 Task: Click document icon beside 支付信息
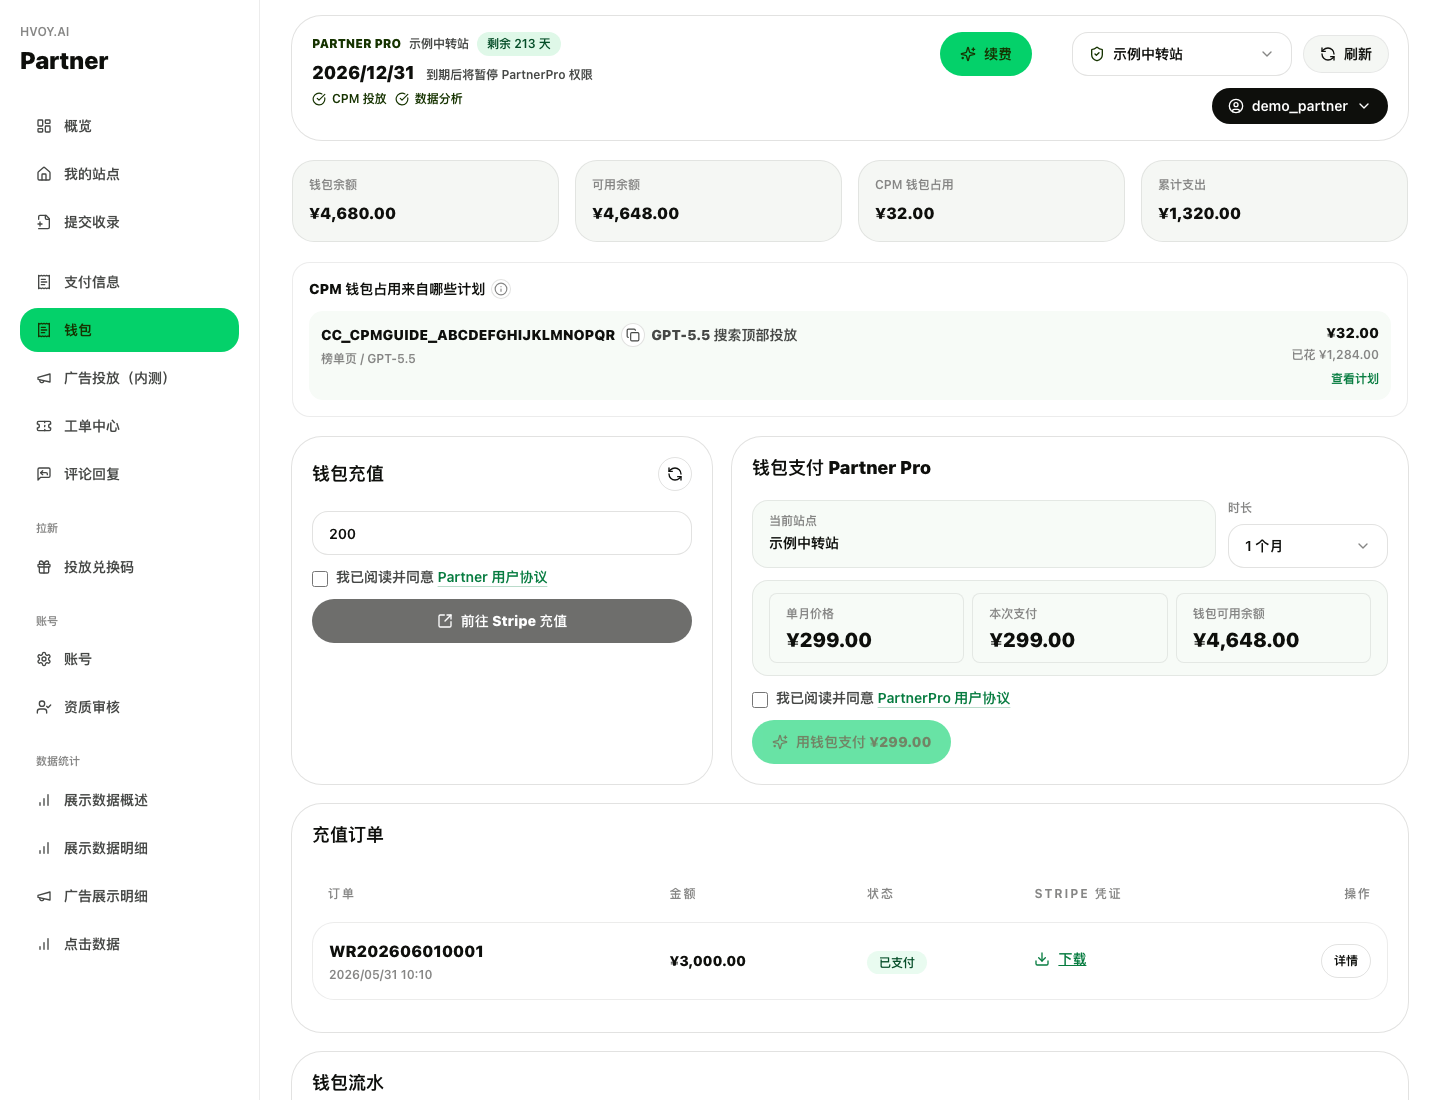[x=44, y=282]
